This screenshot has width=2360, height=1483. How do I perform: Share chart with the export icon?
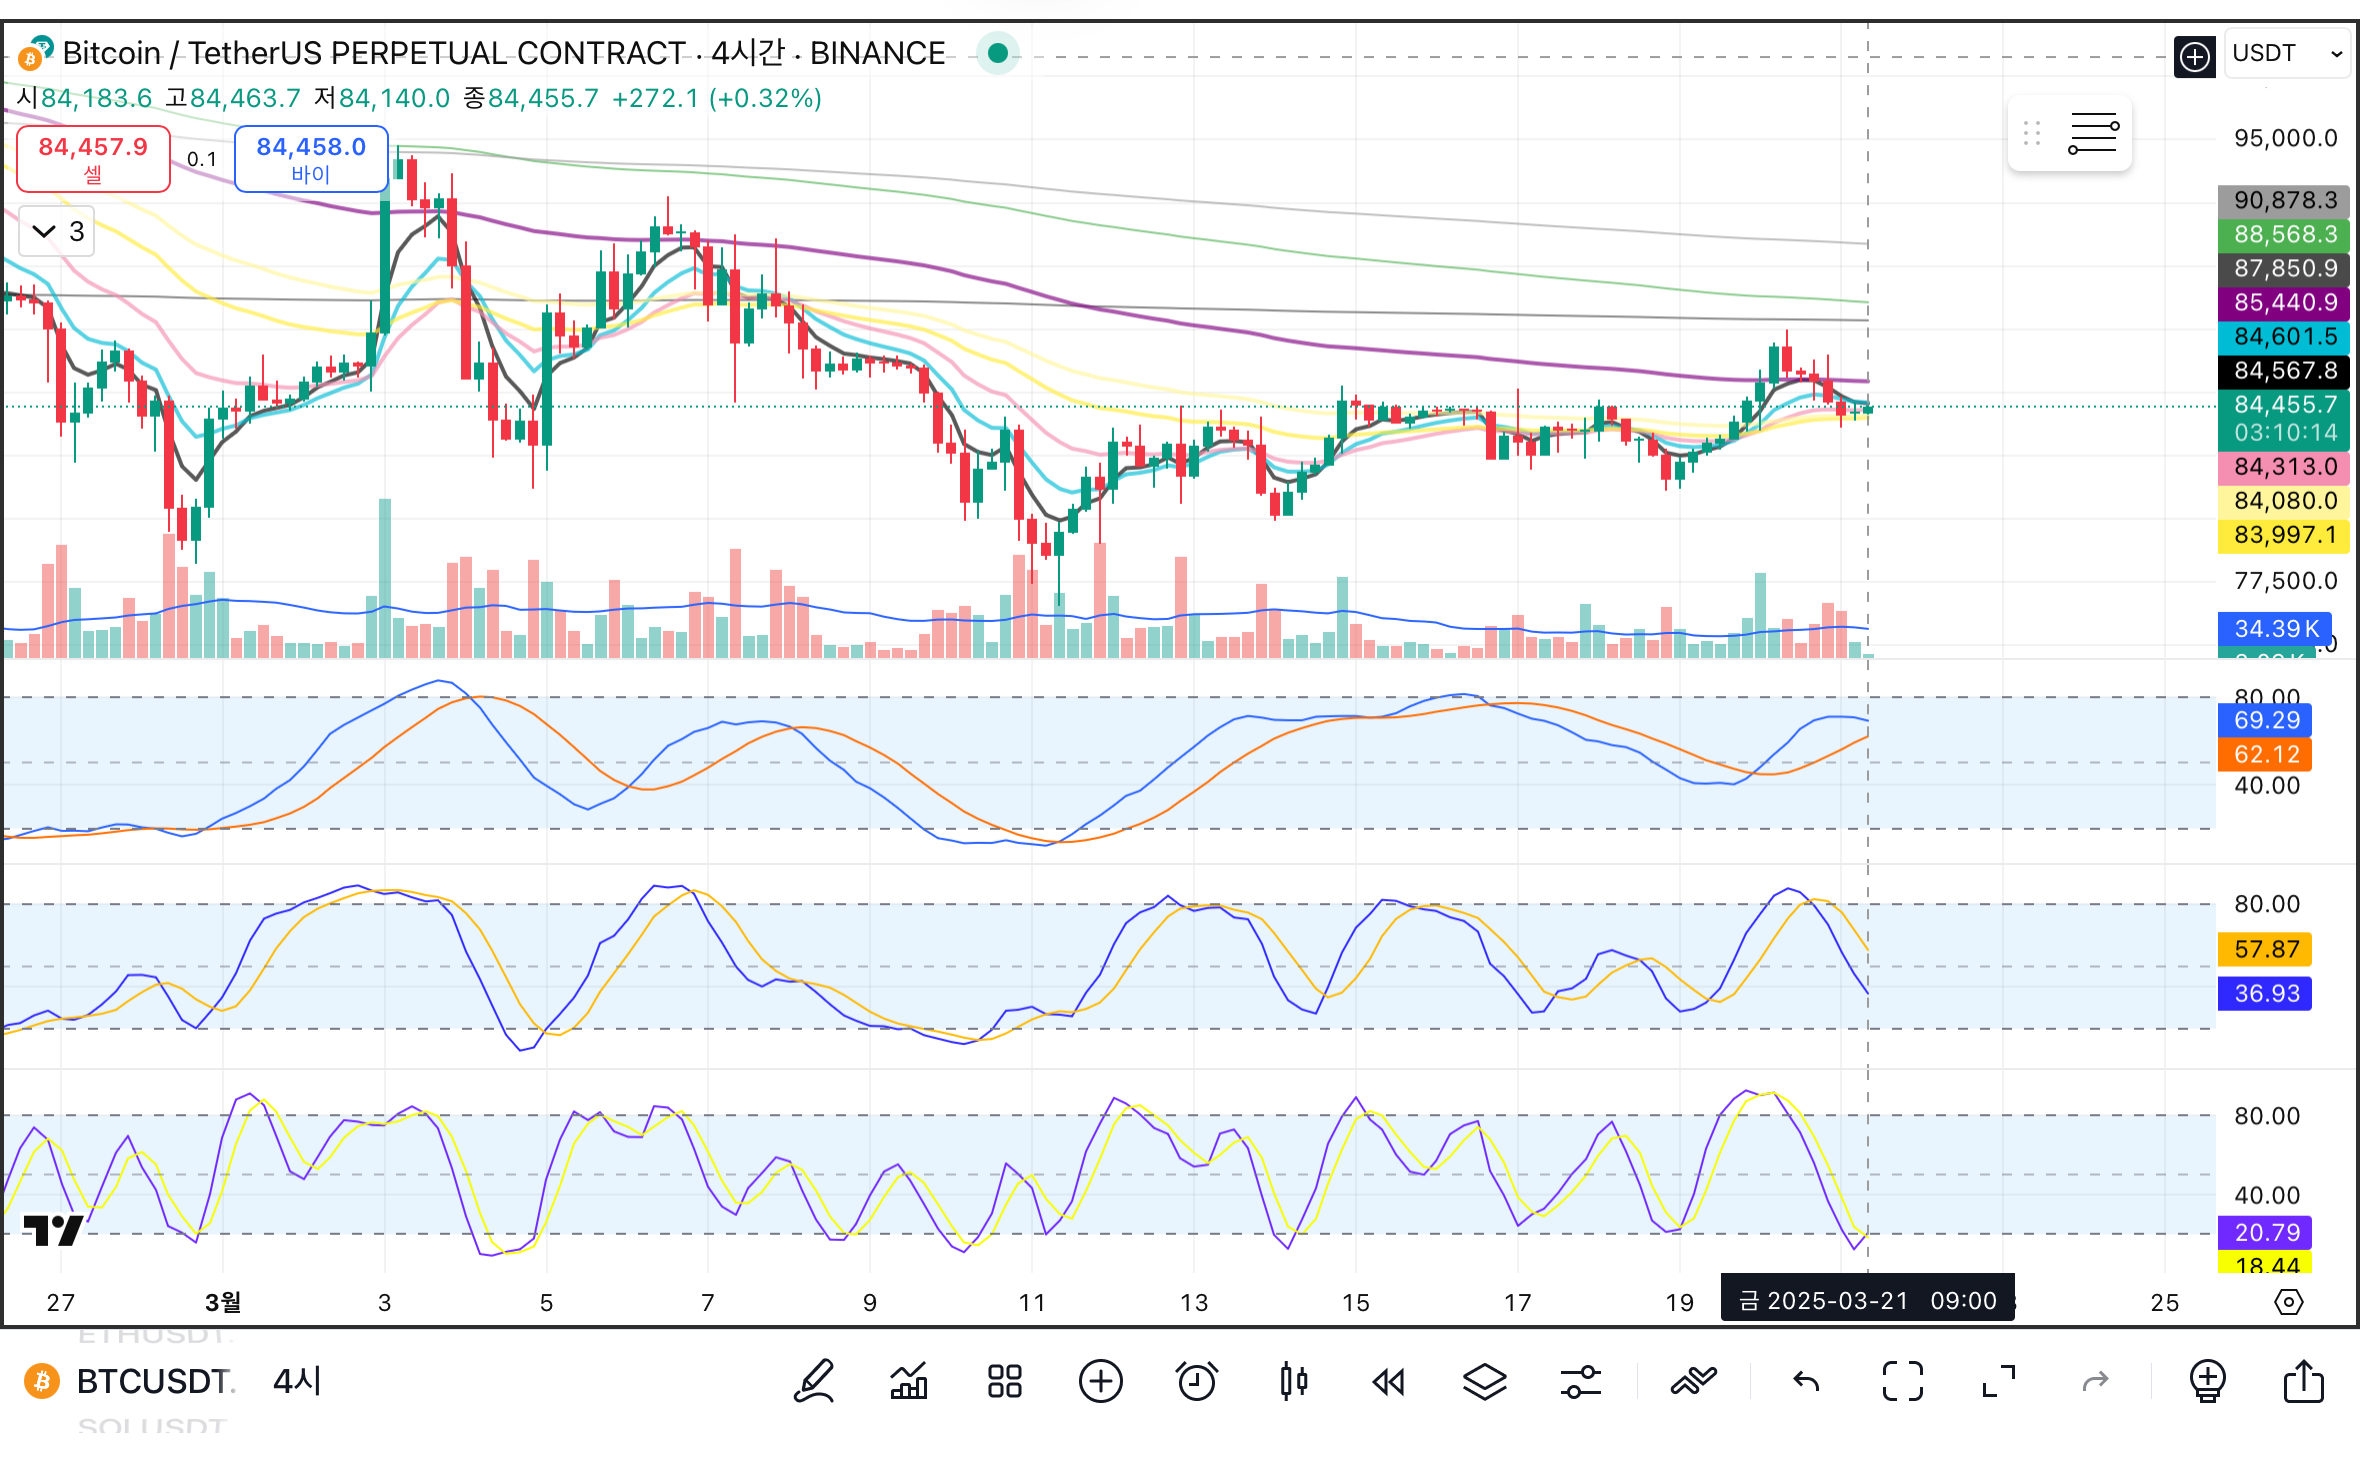2304,1382
